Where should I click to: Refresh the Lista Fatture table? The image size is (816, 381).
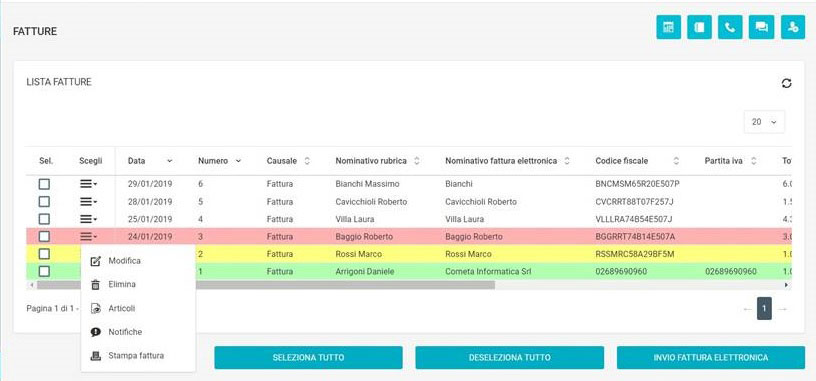(x=786, y=83)
